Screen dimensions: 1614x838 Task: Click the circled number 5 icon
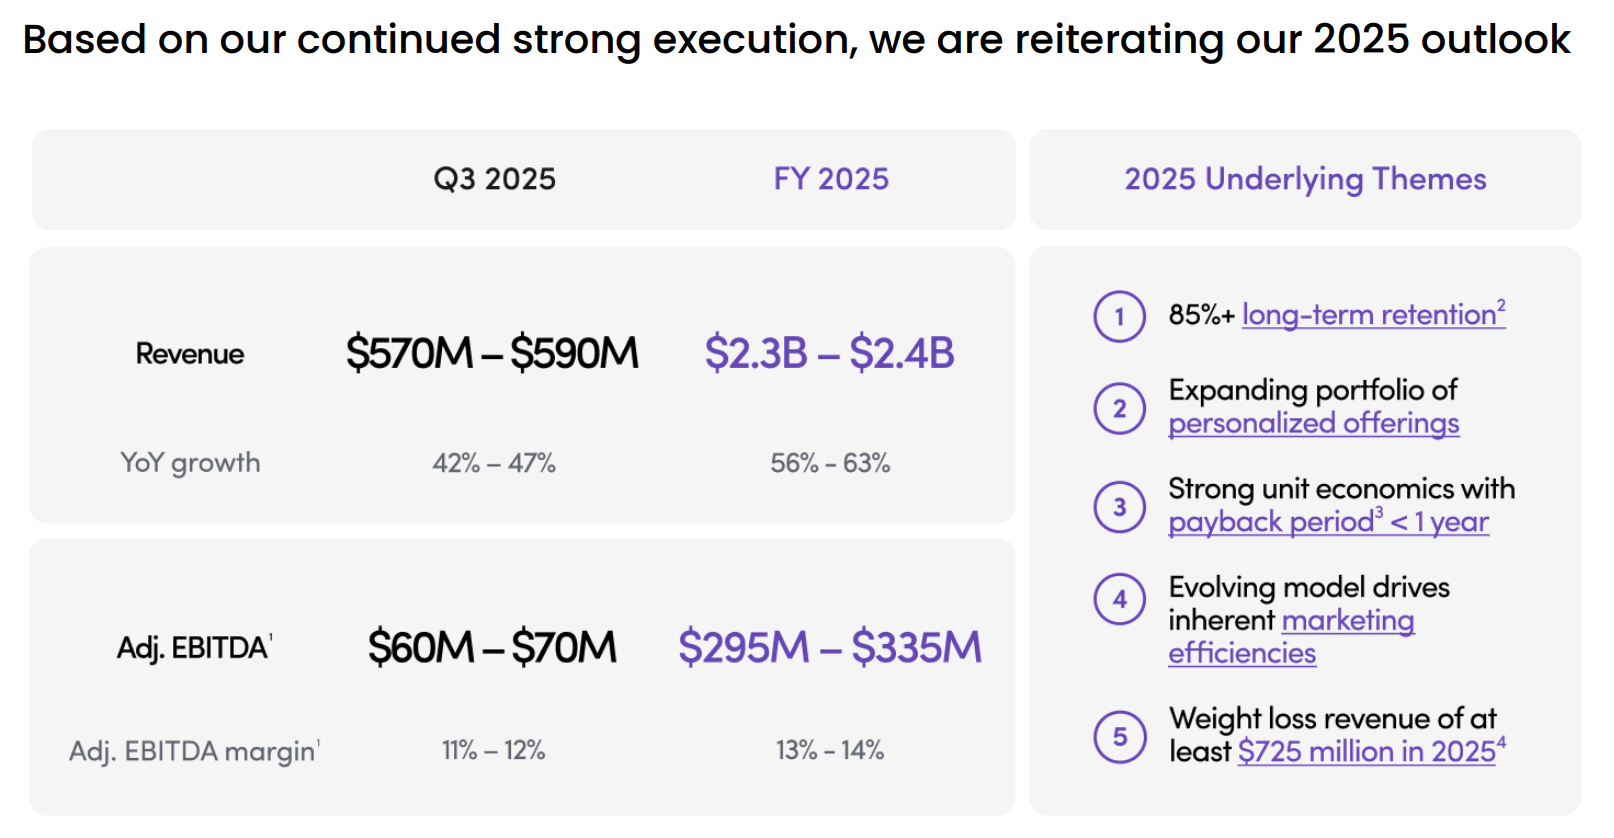[1119, 737]
